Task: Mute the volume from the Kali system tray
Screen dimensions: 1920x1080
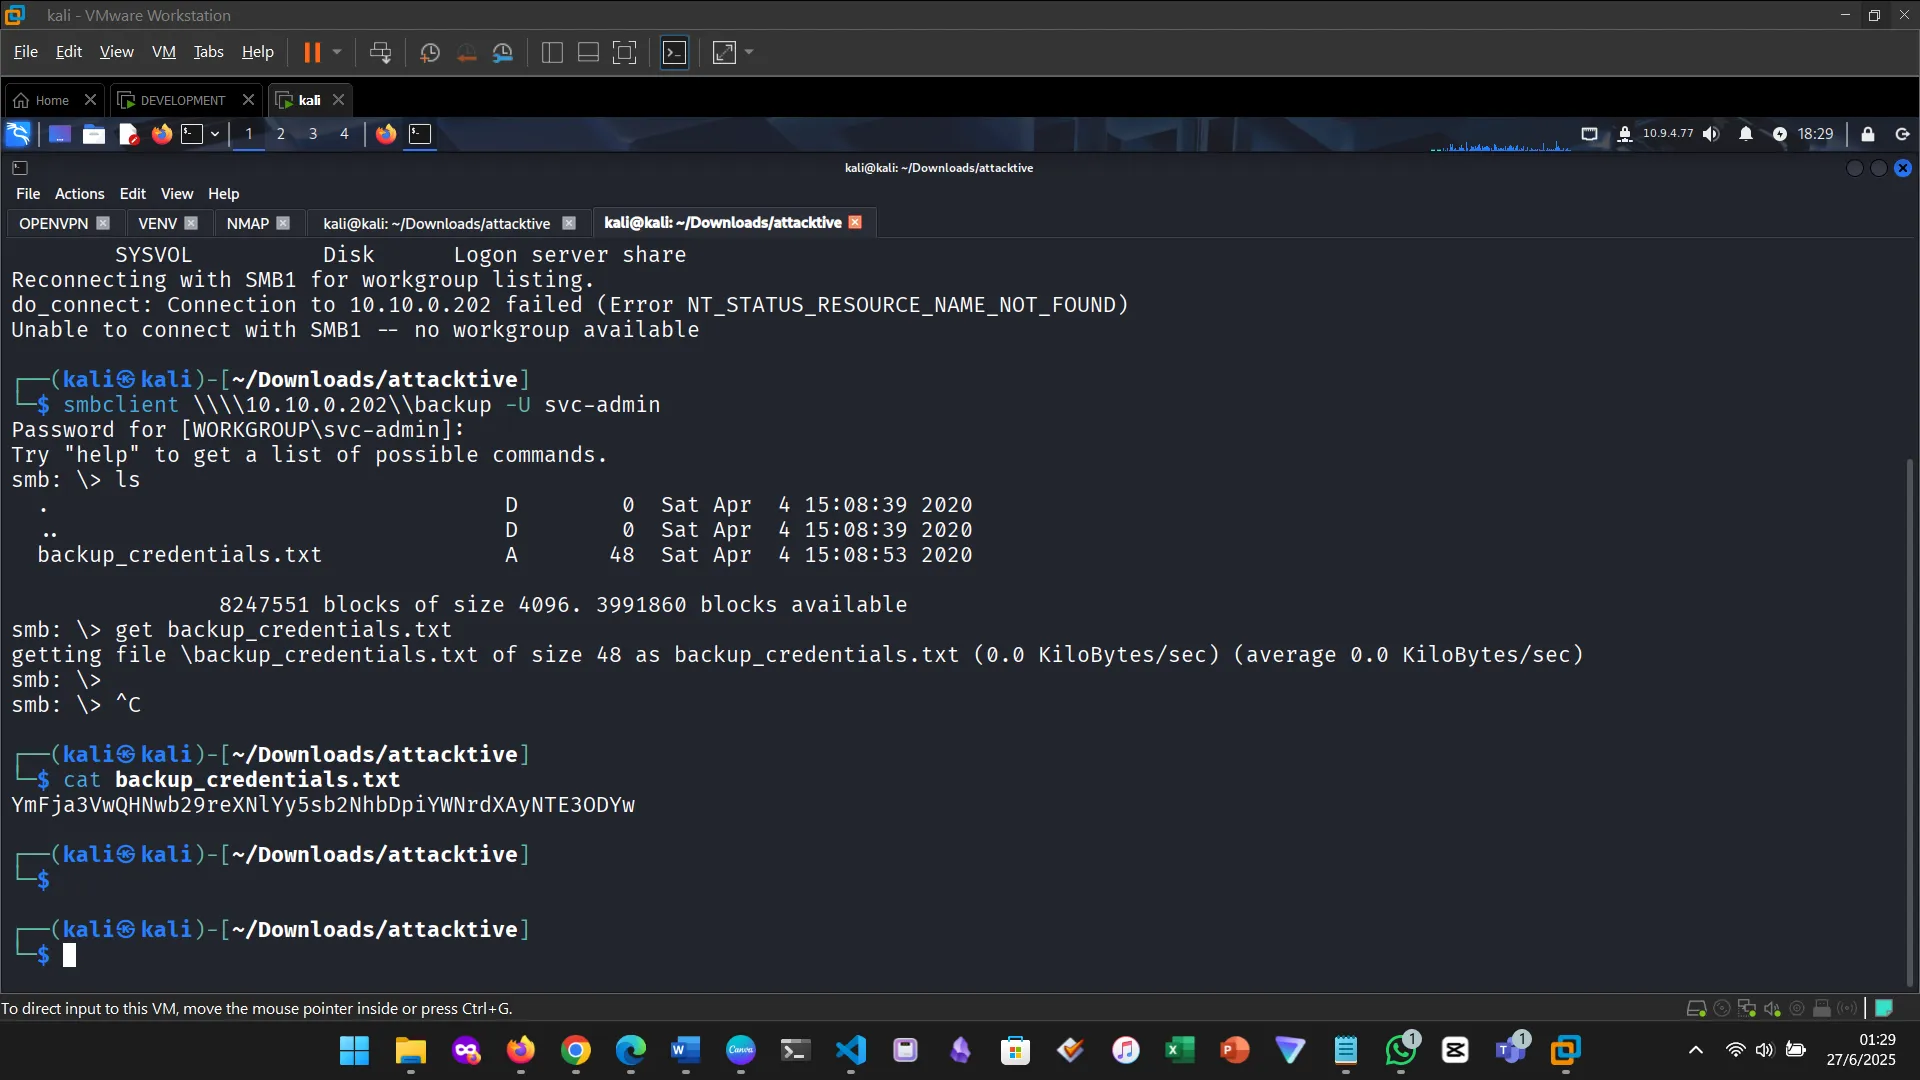Action: coord(1712,133)
